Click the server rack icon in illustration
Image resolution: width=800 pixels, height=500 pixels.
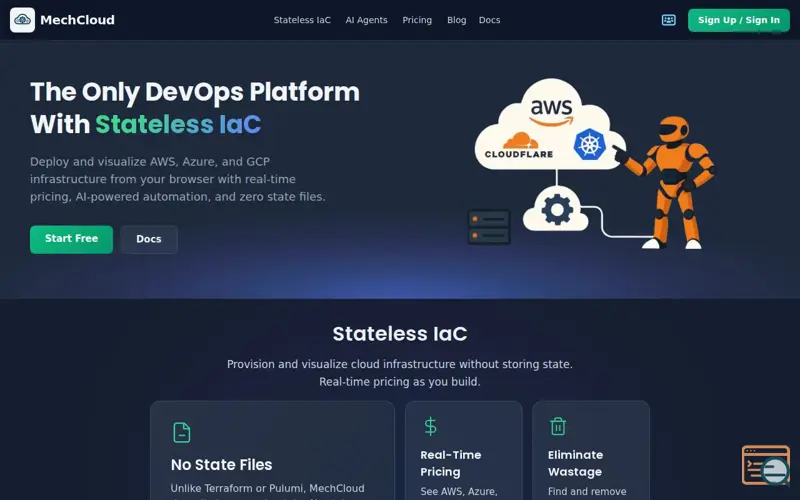pos(489,227)
